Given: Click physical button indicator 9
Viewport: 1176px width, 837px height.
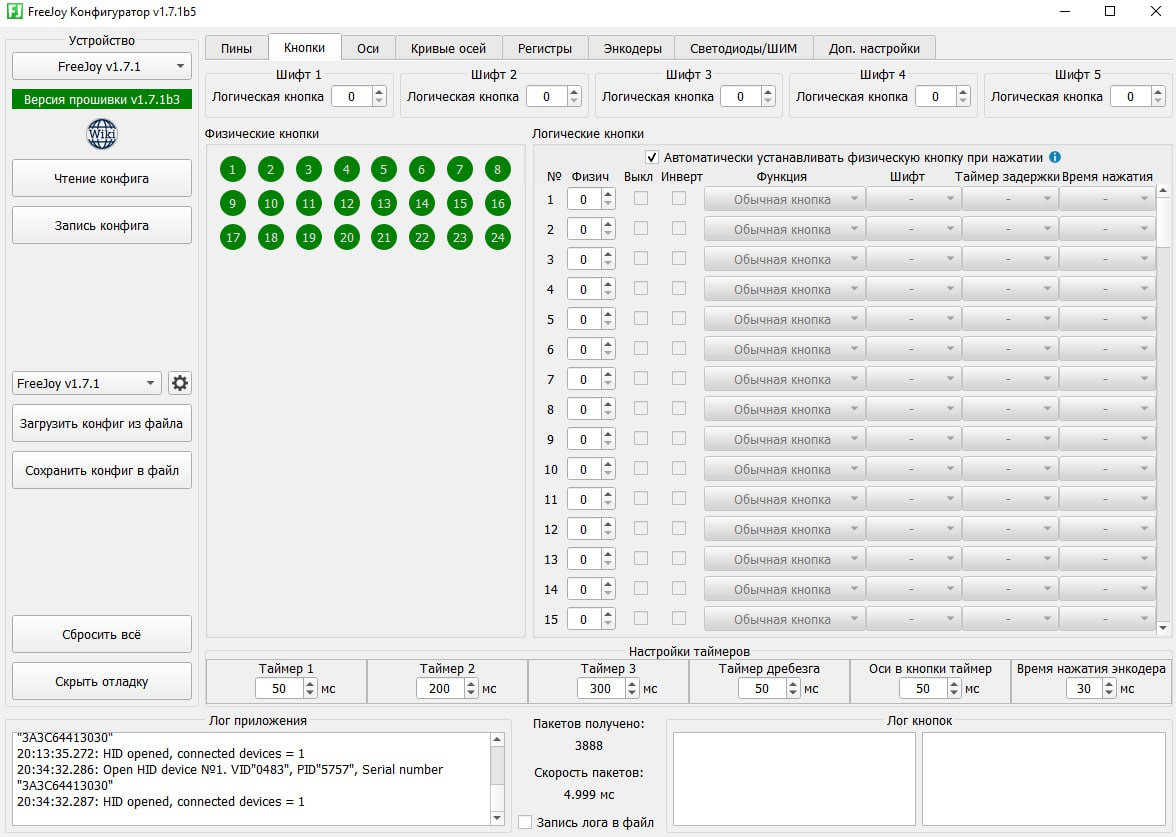Looking at the screenshot, I should pyautogui.click(x=232, y=203).
